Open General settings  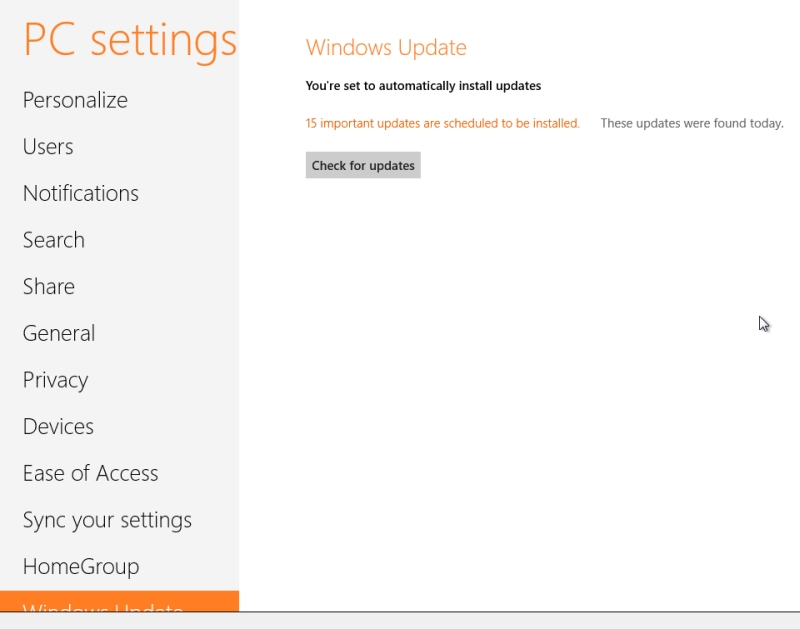click(x=59, y=333)
